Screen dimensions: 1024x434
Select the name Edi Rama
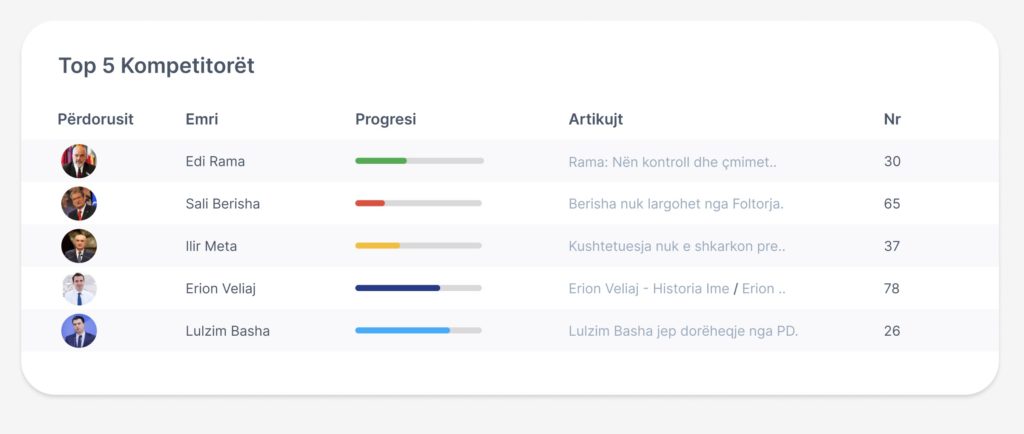[x=215, y=161]
